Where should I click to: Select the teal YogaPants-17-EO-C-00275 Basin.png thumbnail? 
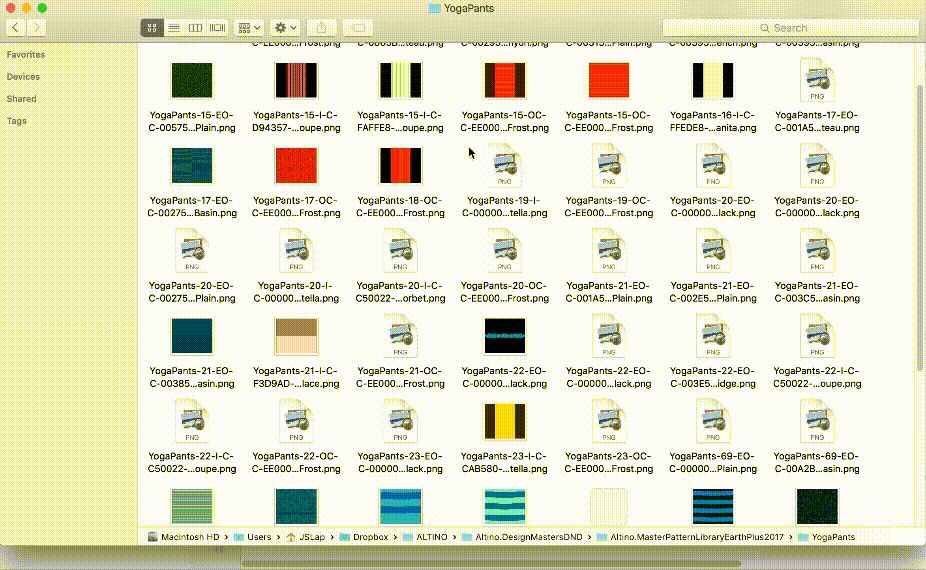192,165
